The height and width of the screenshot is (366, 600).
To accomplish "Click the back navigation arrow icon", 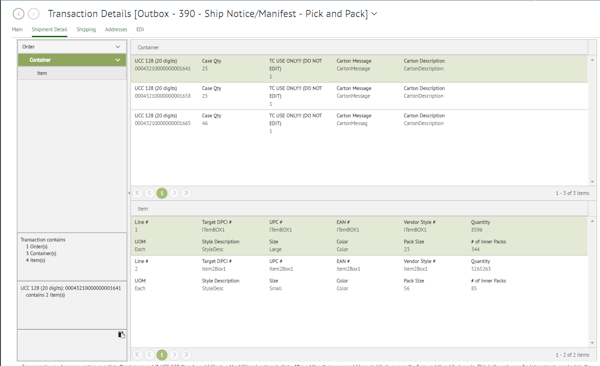I will click(x=18, y=14).
